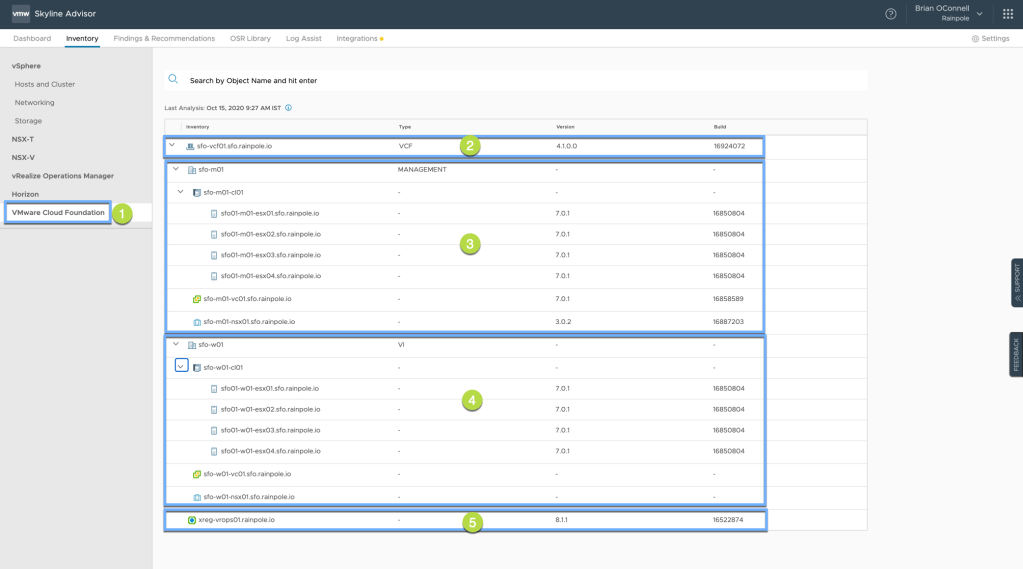Click the search magnifier icon

coord(173,79)
